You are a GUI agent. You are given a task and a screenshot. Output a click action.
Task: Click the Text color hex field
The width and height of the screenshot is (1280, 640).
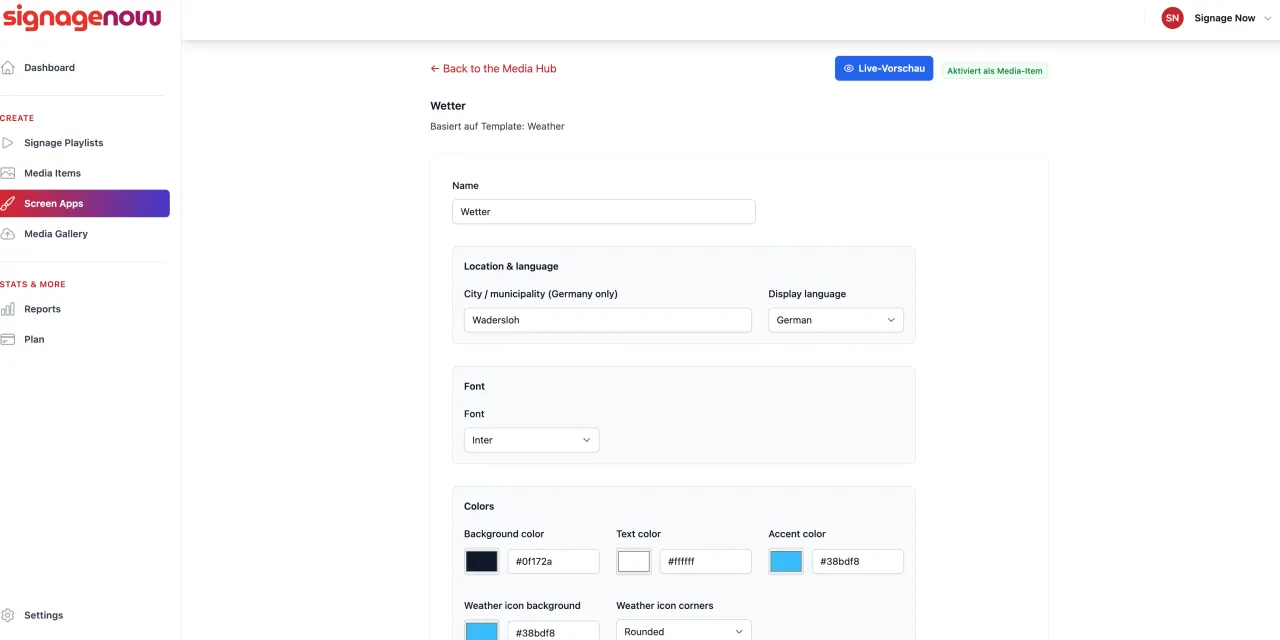coord(706,562)
